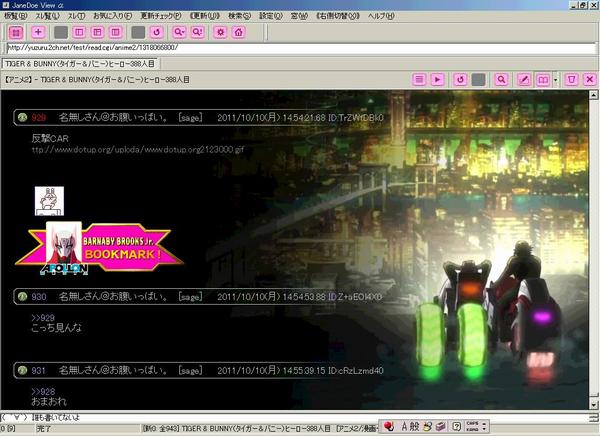
Task: Click the gray square in thread toolbar
Action: point(478,80)
